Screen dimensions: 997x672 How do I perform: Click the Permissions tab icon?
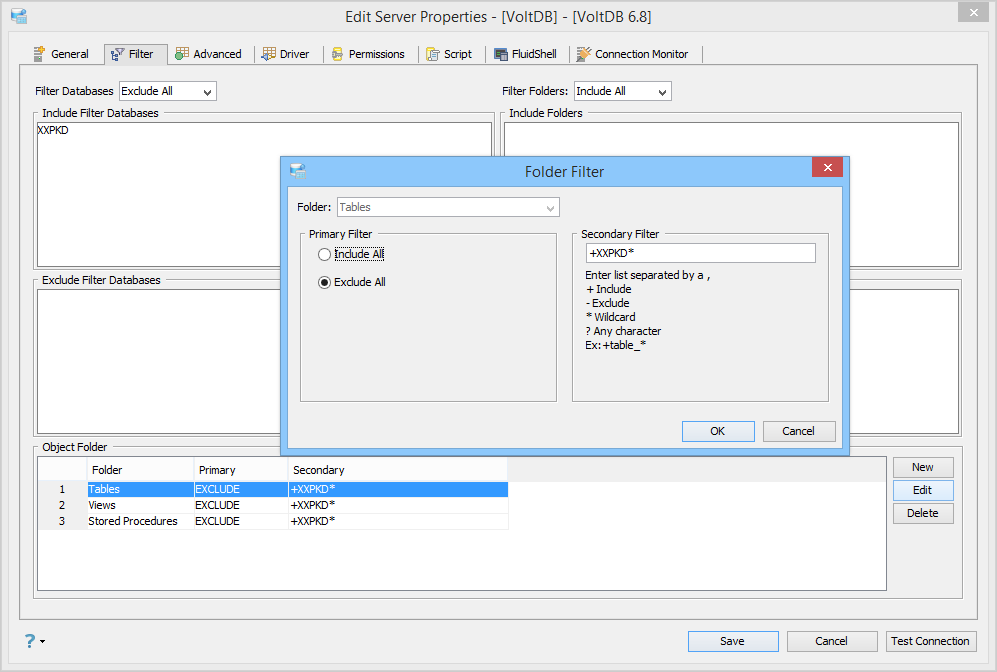click(338, 54)
